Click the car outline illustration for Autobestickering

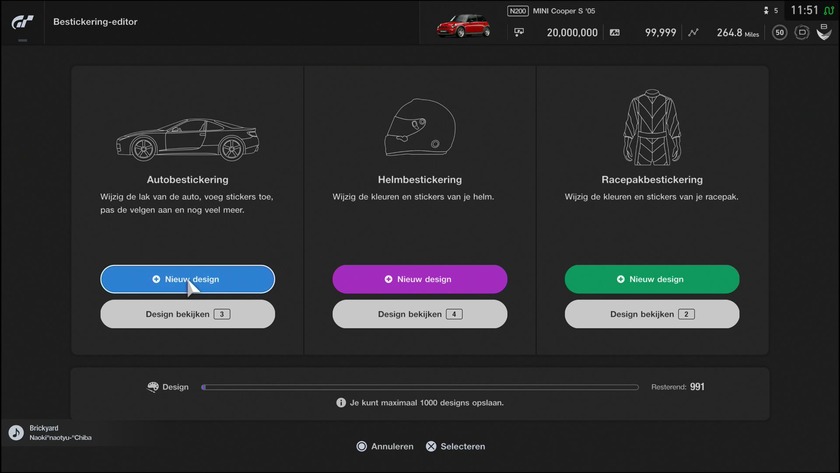click(x=187, y=140)
